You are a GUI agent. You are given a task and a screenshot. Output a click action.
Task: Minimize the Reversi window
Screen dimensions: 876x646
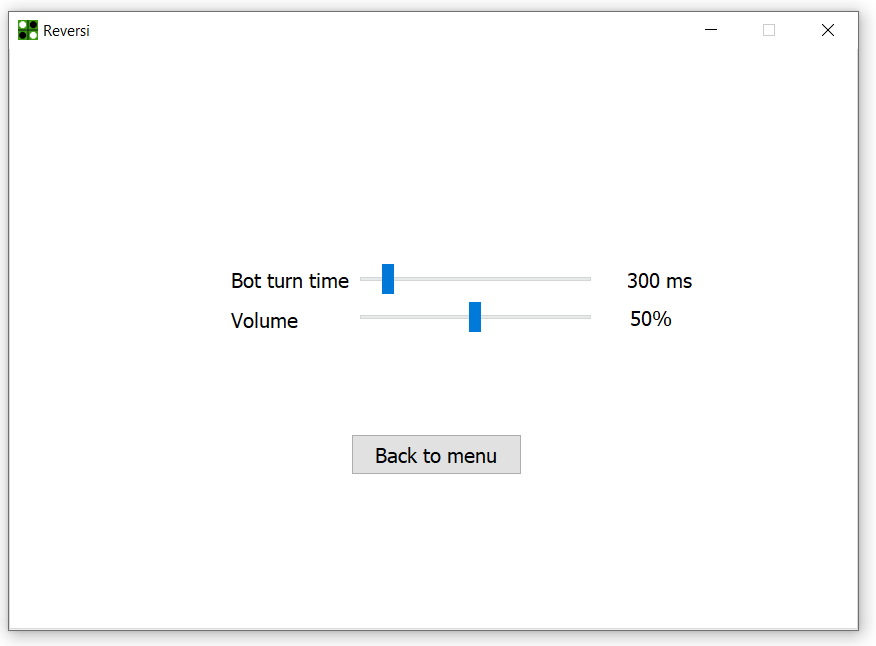pyautogui.click(x=711, y=30)
